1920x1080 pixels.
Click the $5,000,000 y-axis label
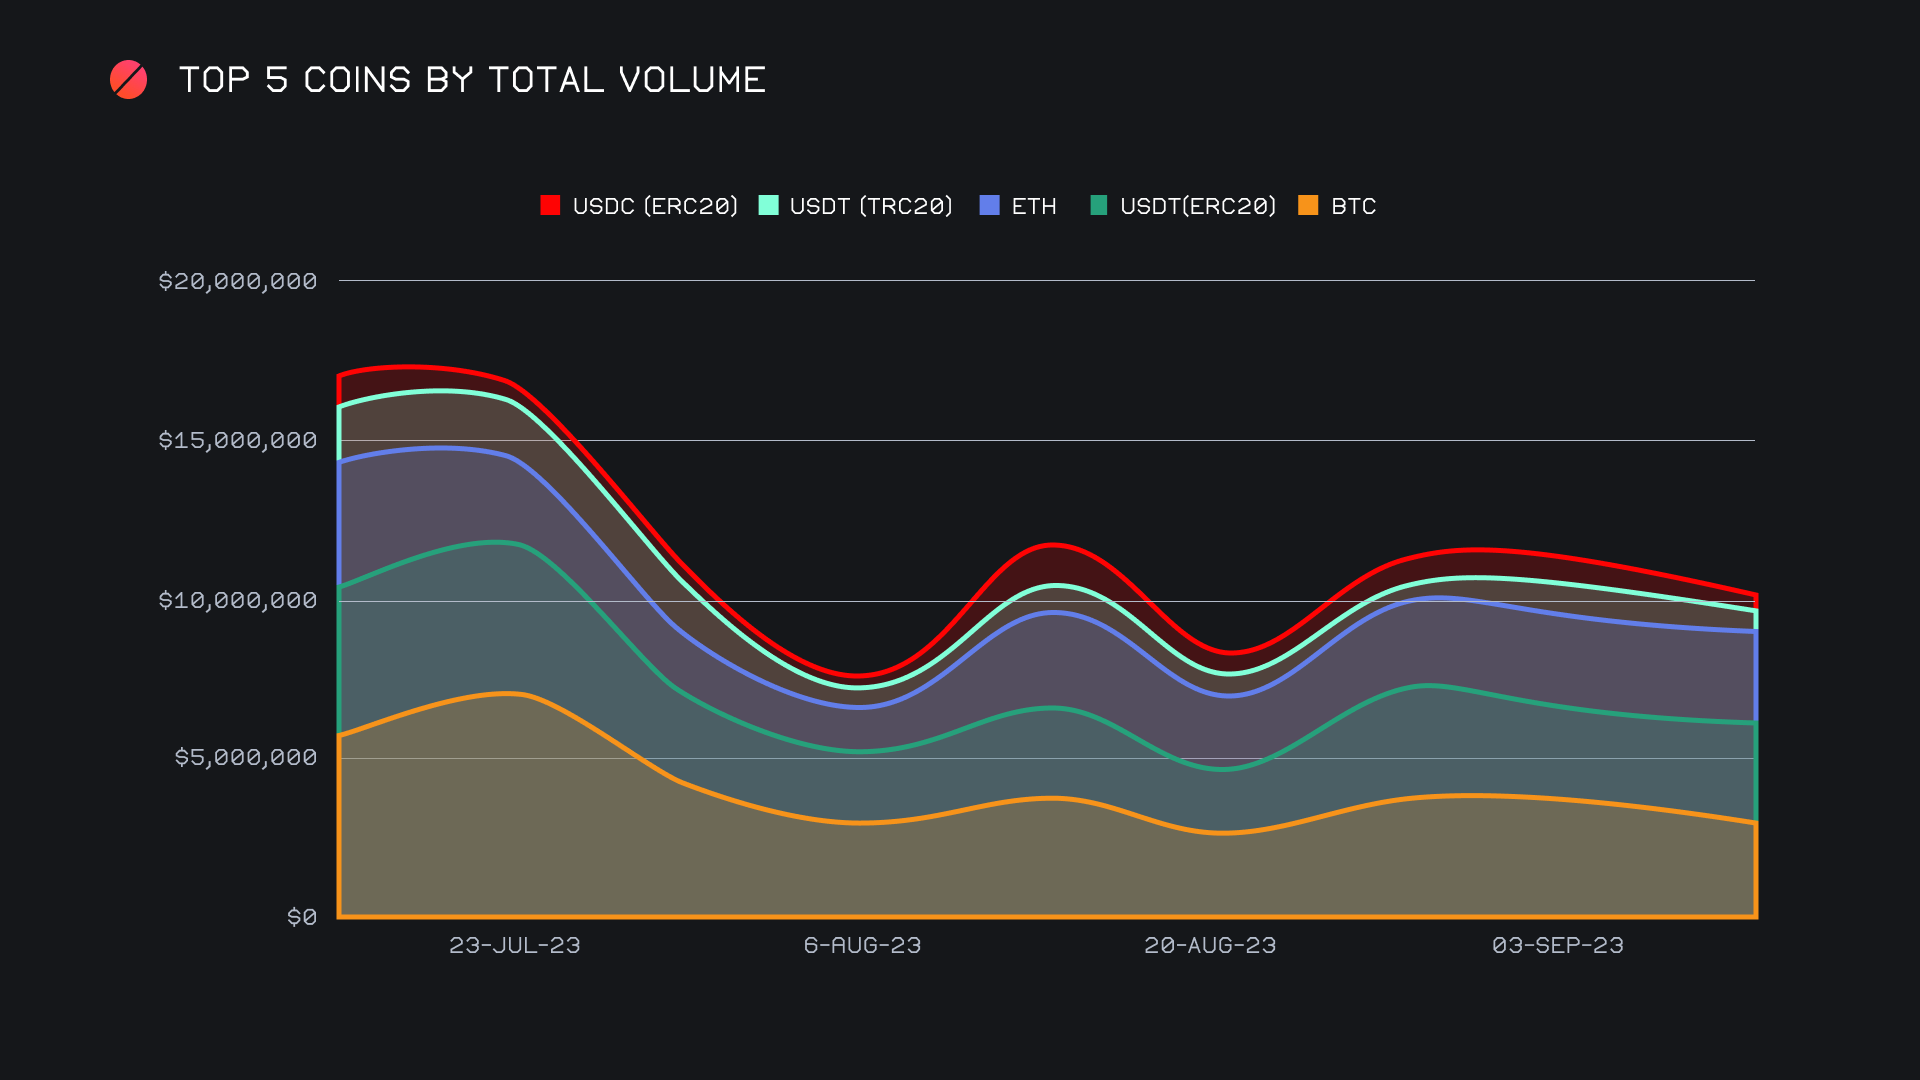[x=245, y=757]
